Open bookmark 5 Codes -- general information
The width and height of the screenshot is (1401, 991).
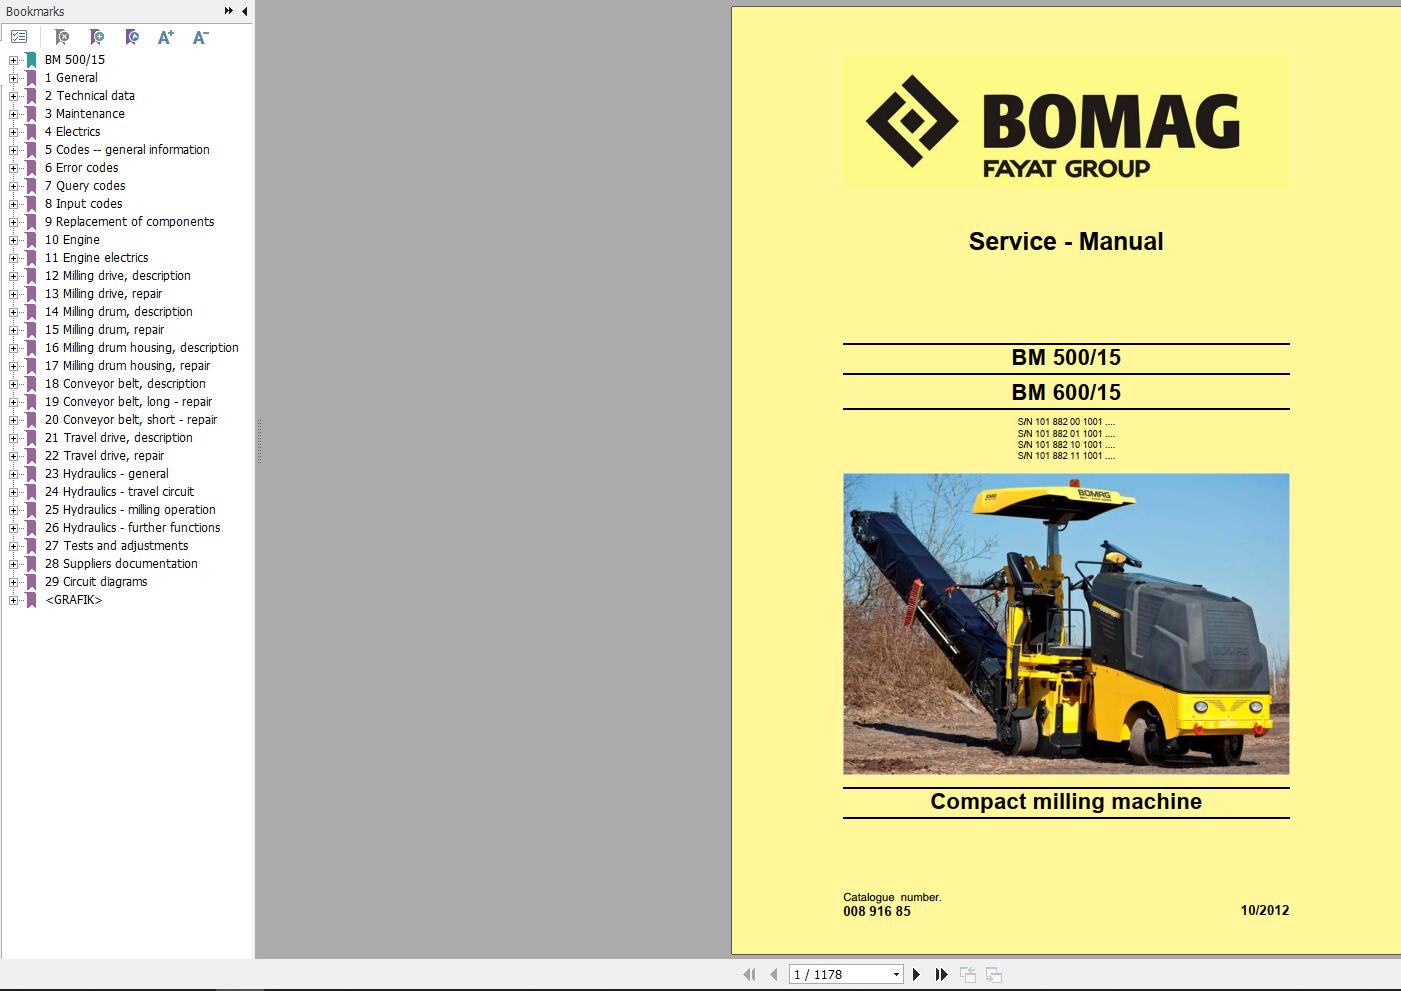coord(127,150)
